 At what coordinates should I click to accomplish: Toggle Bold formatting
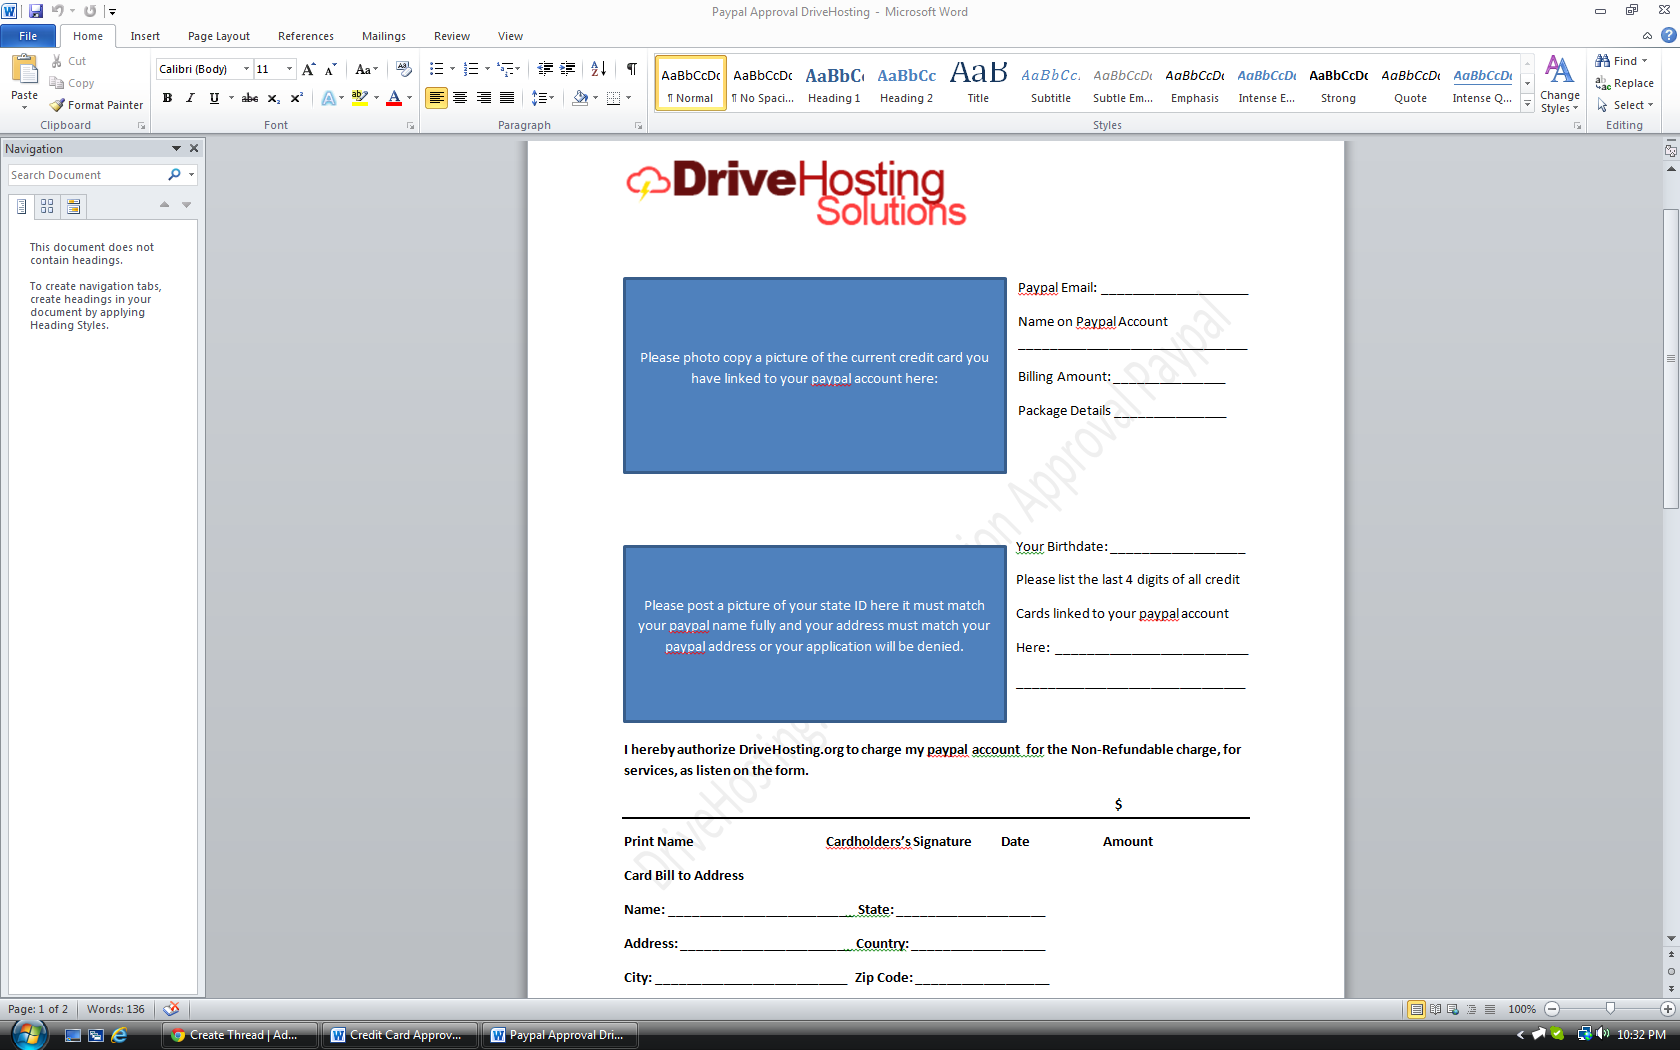click(x=167, y=98)
